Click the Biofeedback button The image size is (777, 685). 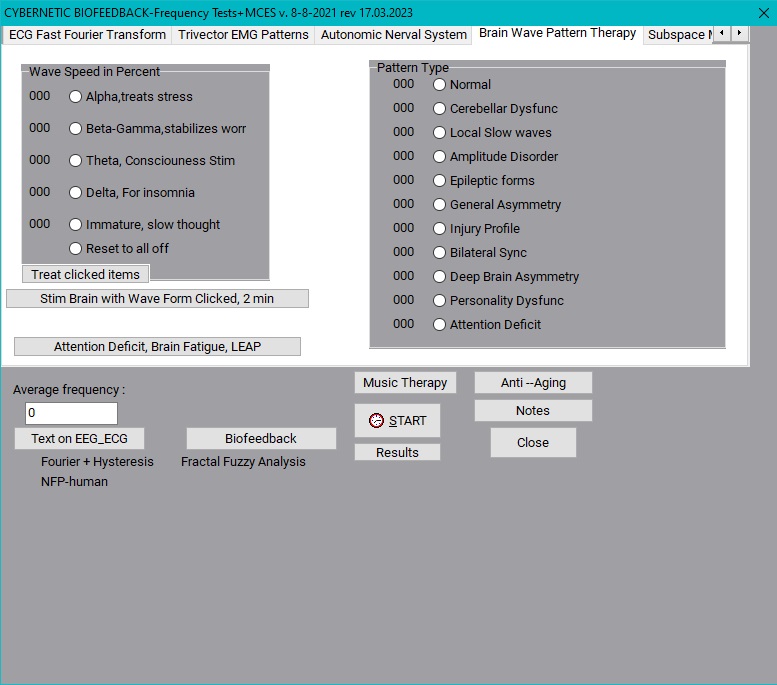pos(261,439)
